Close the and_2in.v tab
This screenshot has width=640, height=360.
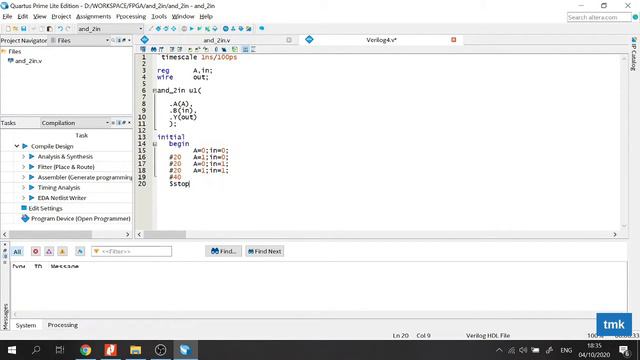pos(289,40)
